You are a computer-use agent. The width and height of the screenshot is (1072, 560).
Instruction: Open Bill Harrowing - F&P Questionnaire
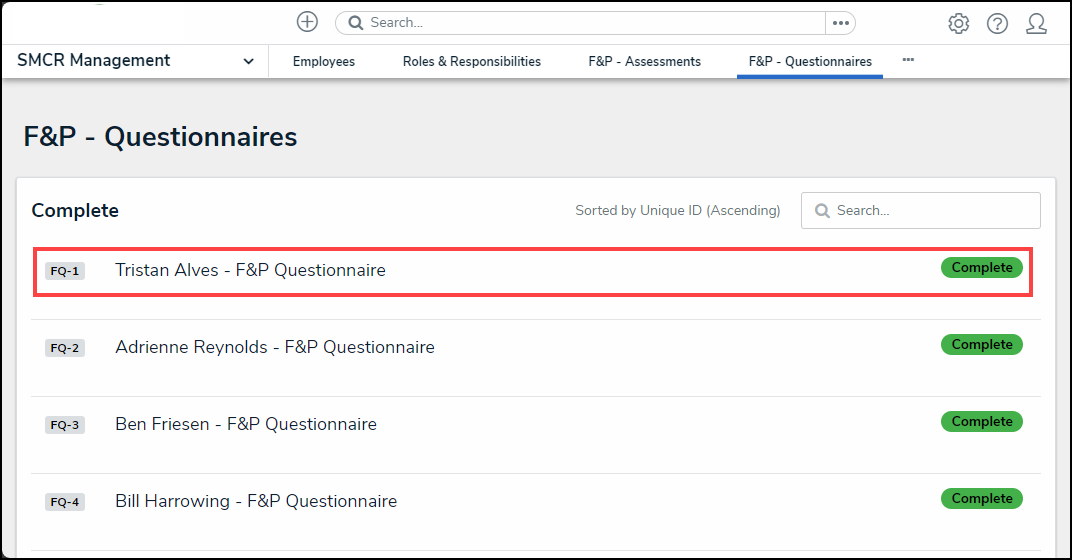[x=256, y=501]
